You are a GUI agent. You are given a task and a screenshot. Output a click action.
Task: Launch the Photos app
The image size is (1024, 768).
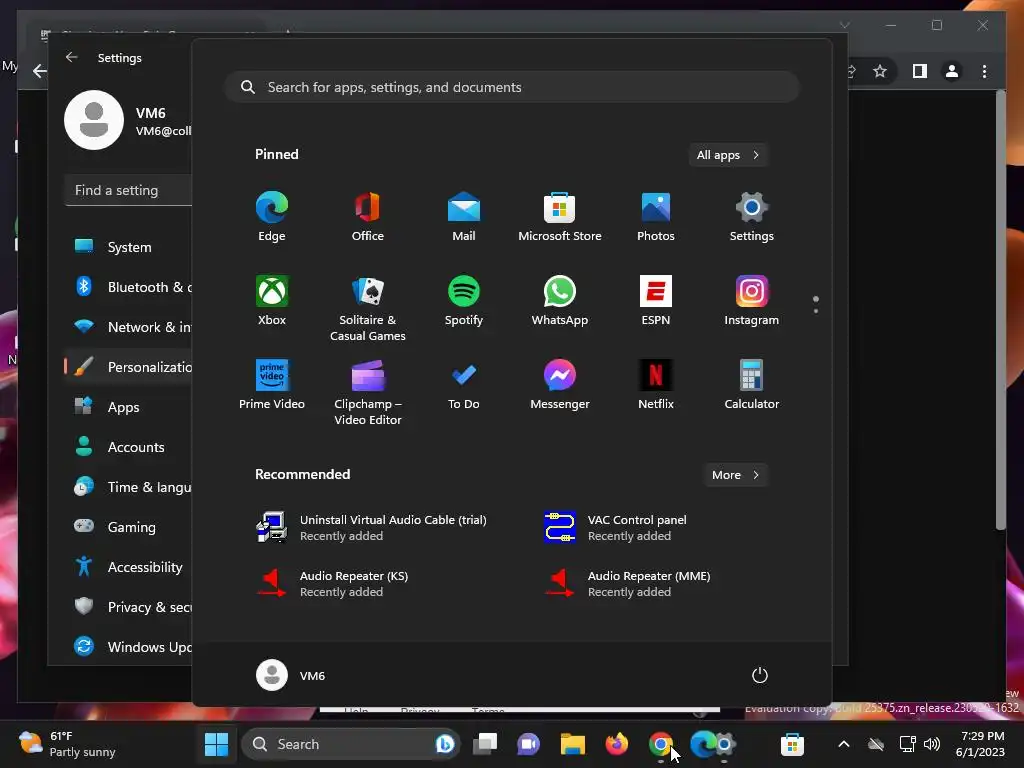click(656, 217)
